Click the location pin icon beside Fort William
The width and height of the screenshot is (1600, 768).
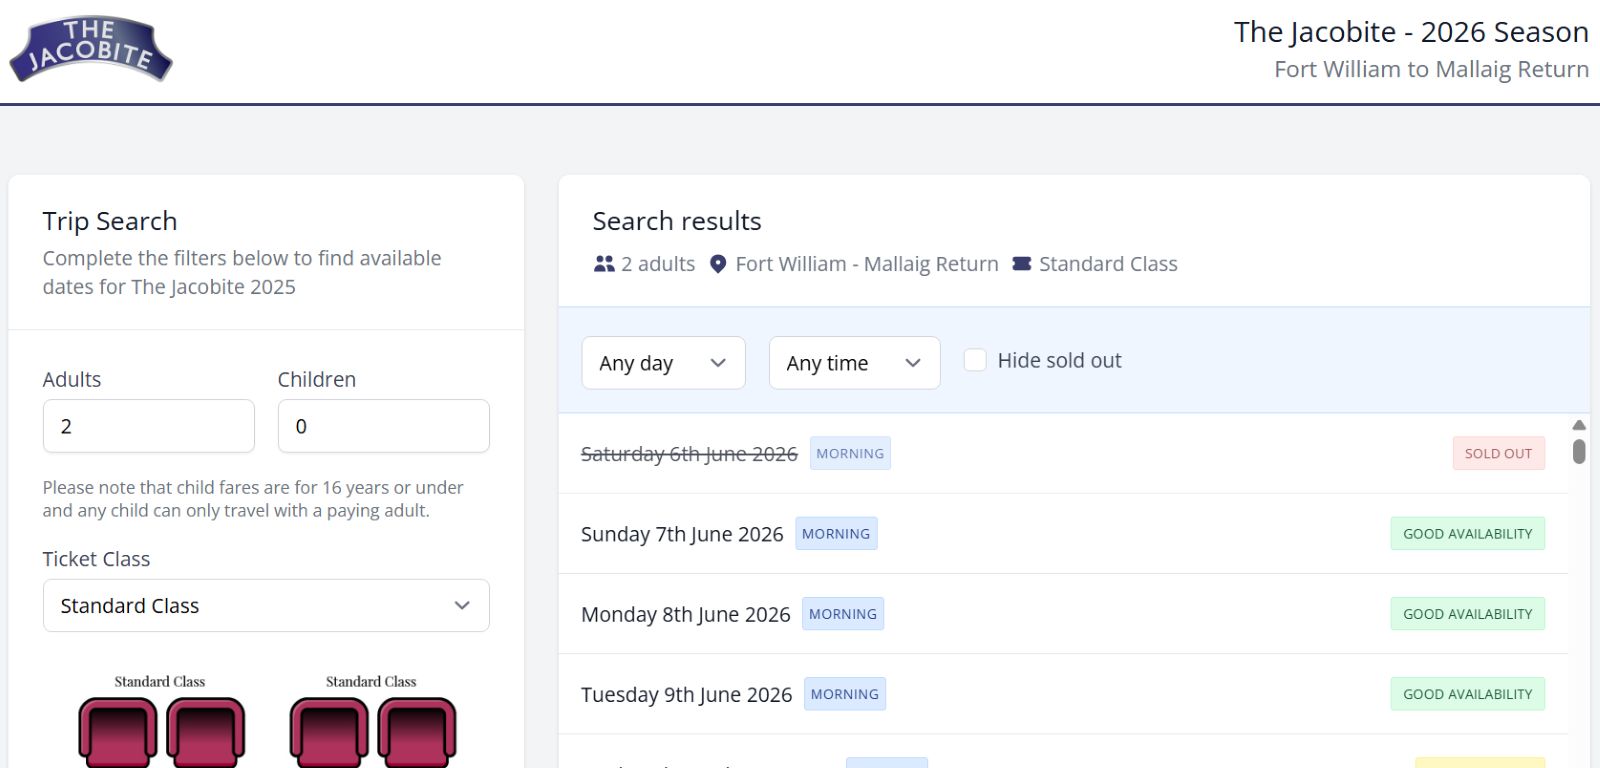(x=718, y=264)
